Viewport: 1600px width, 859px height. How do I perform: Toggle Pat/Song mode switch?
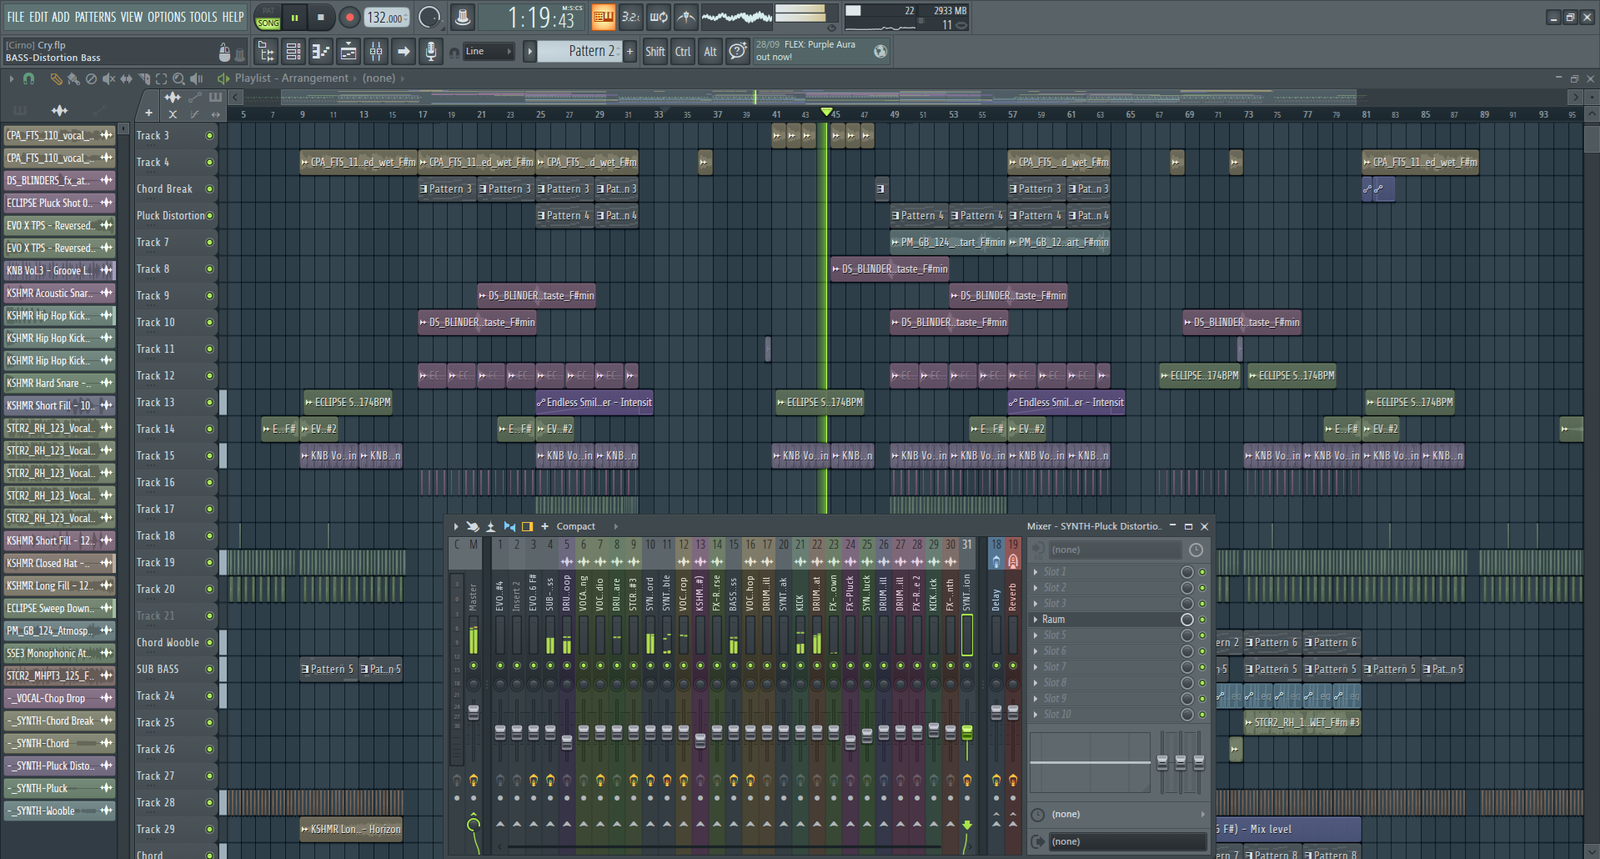point(268,17)
